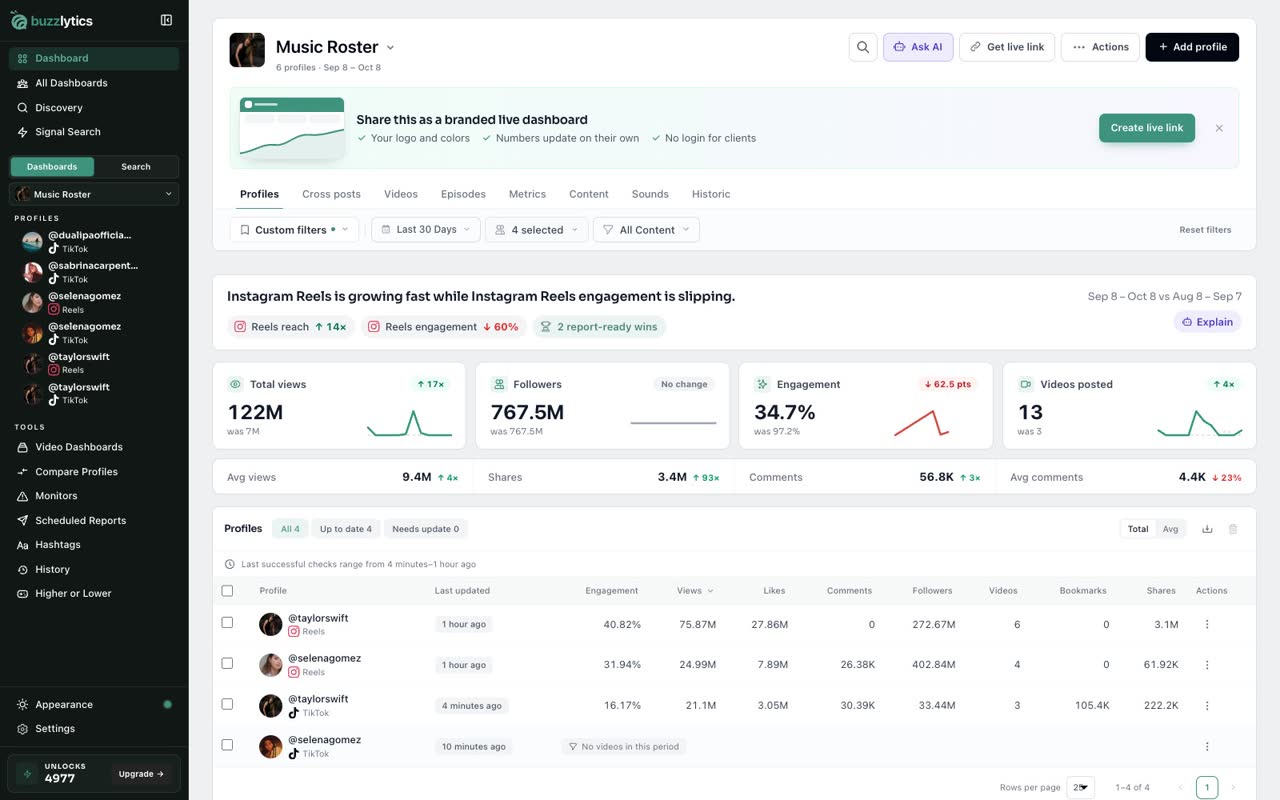Image resolution: width=1280 pixels, height=800 pixels.
Task: Open the Rows per page selector
Action: click(1081, 788)
